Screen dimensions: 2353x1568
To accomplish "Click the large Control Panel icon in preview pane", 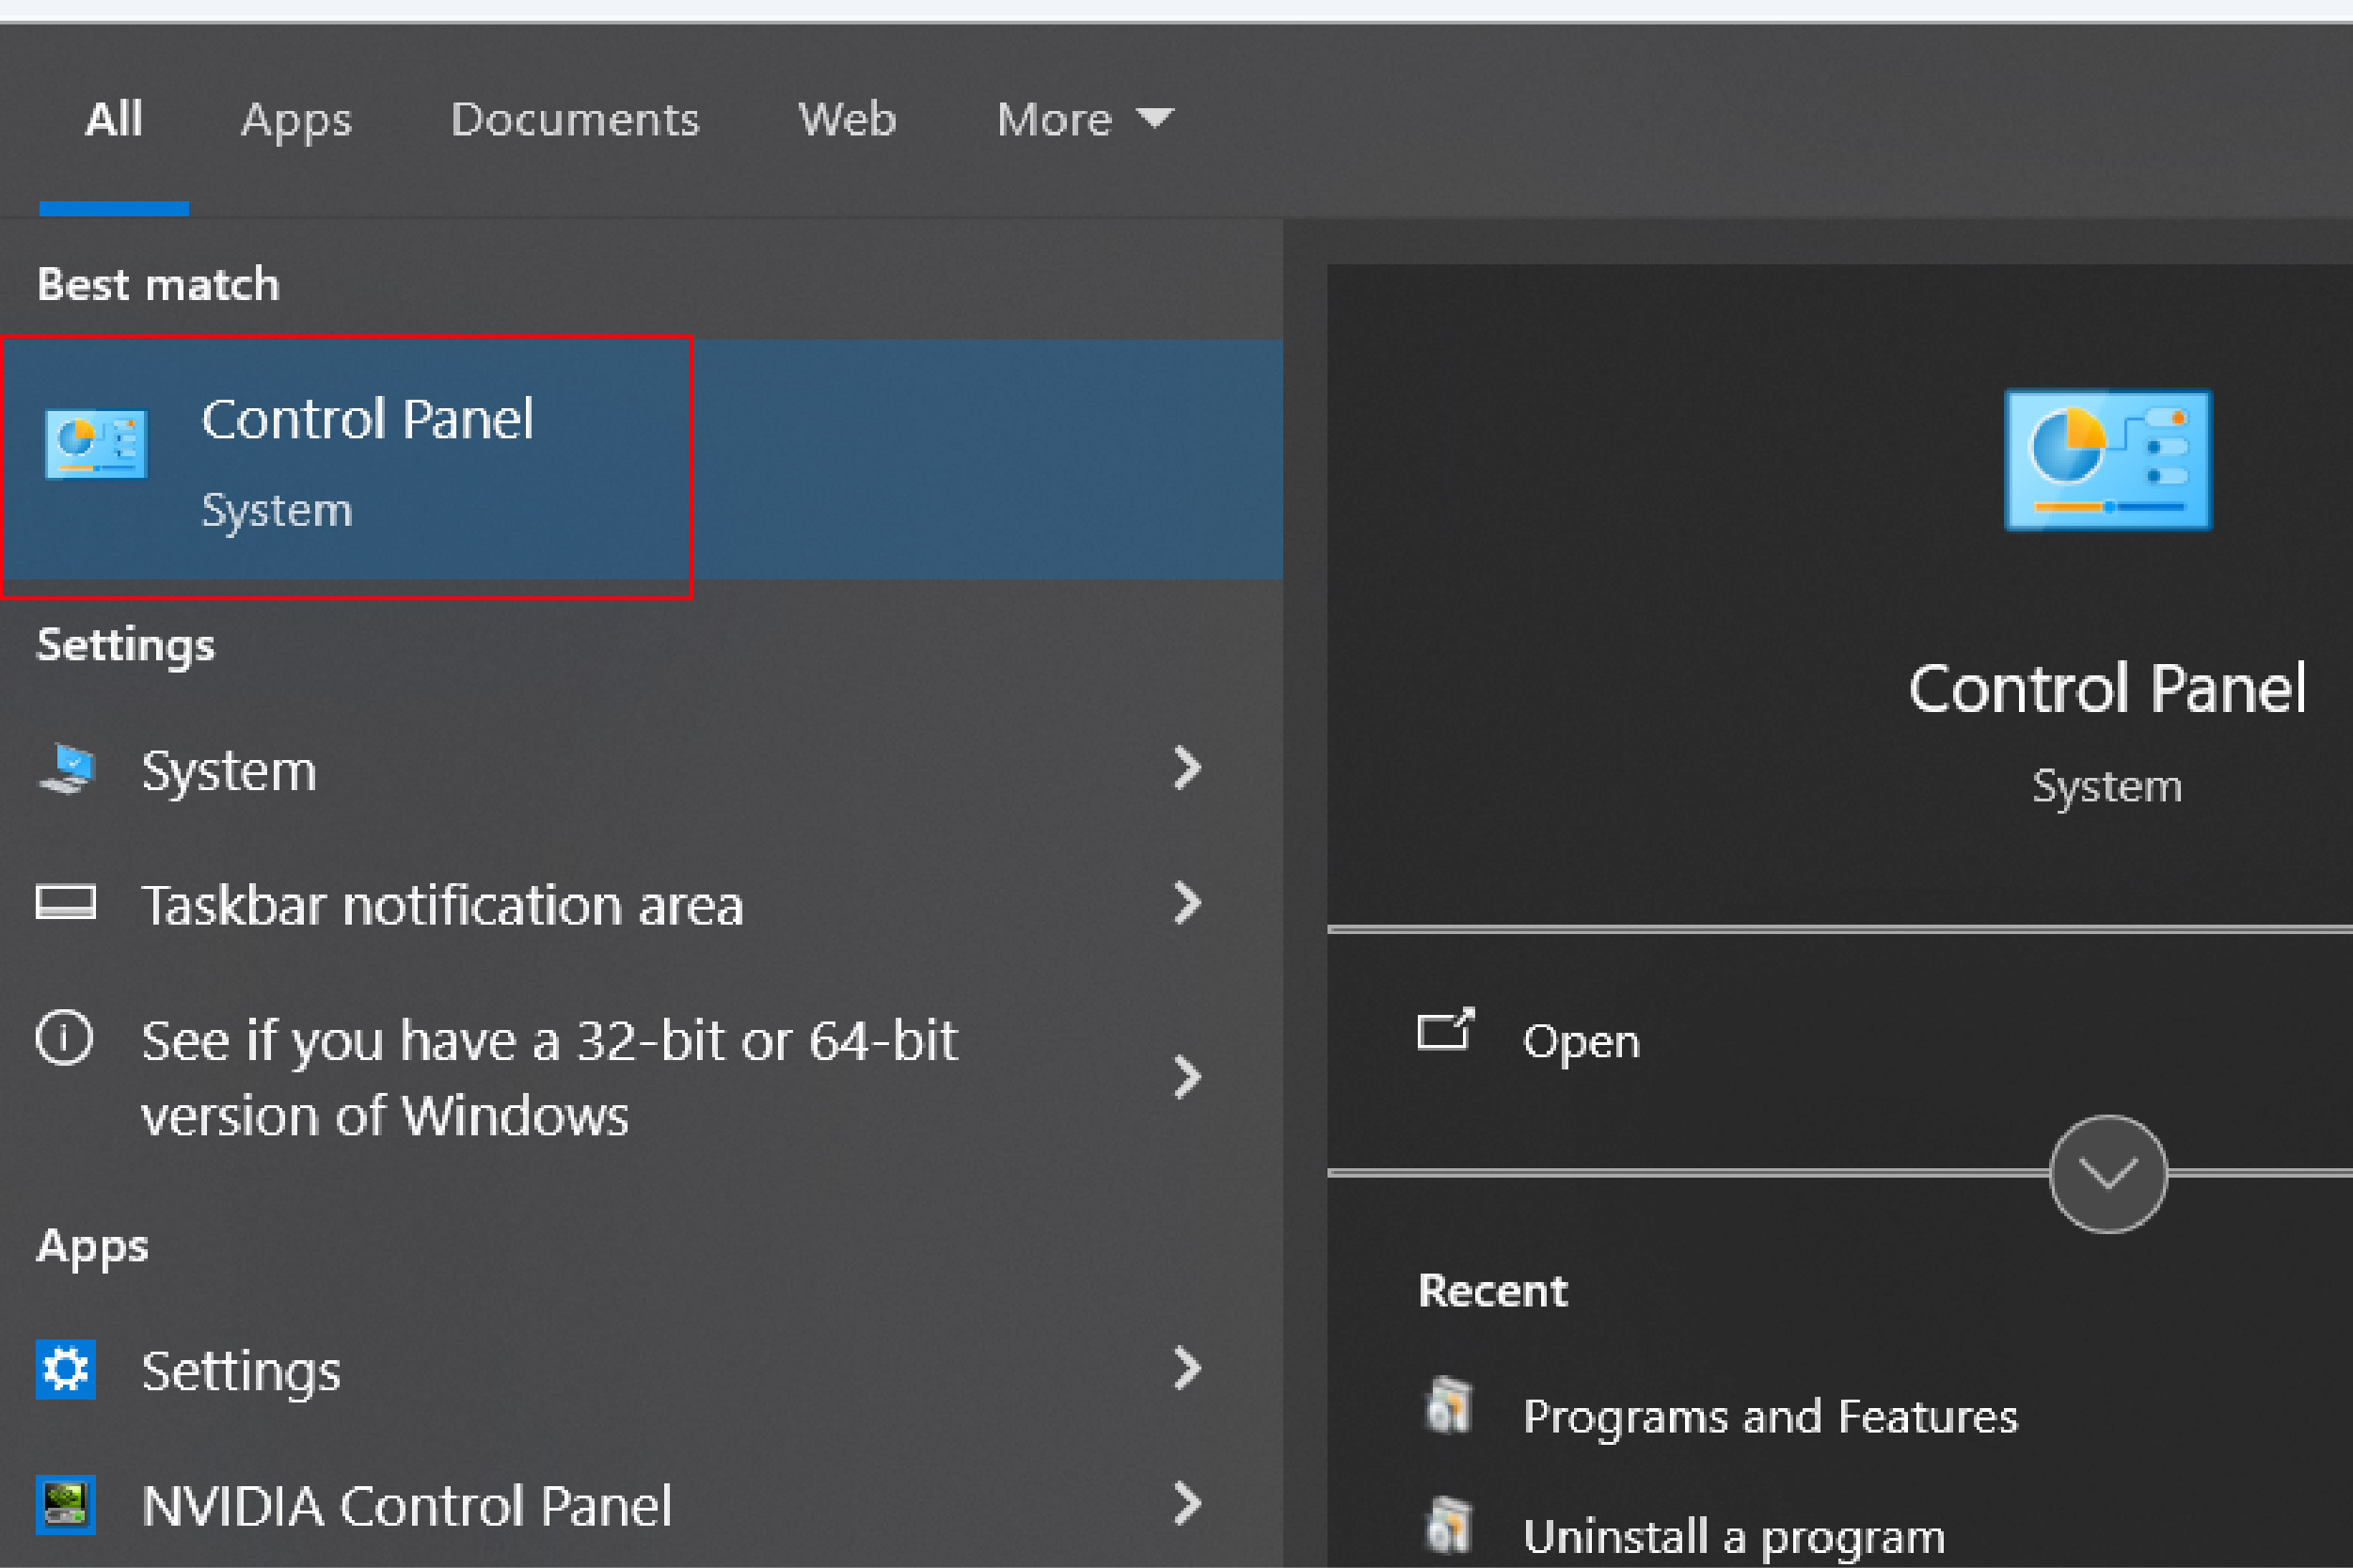I will click(2108, 459).
